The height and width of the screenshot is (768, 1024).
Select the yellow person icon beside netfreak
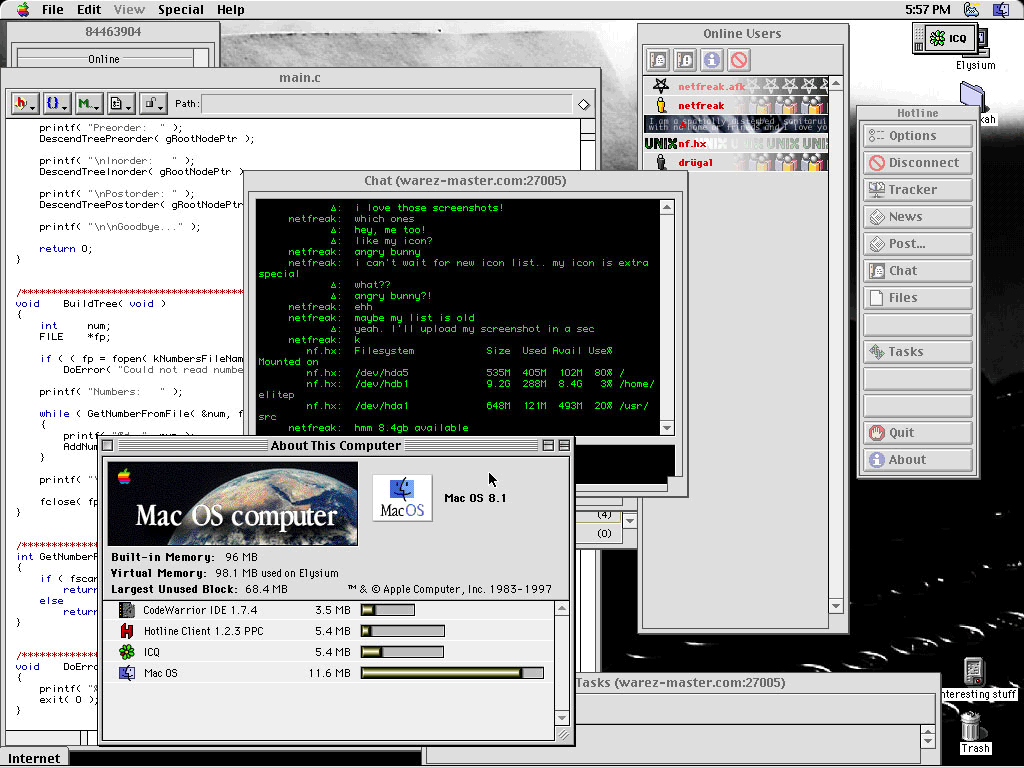pos(661,105)
